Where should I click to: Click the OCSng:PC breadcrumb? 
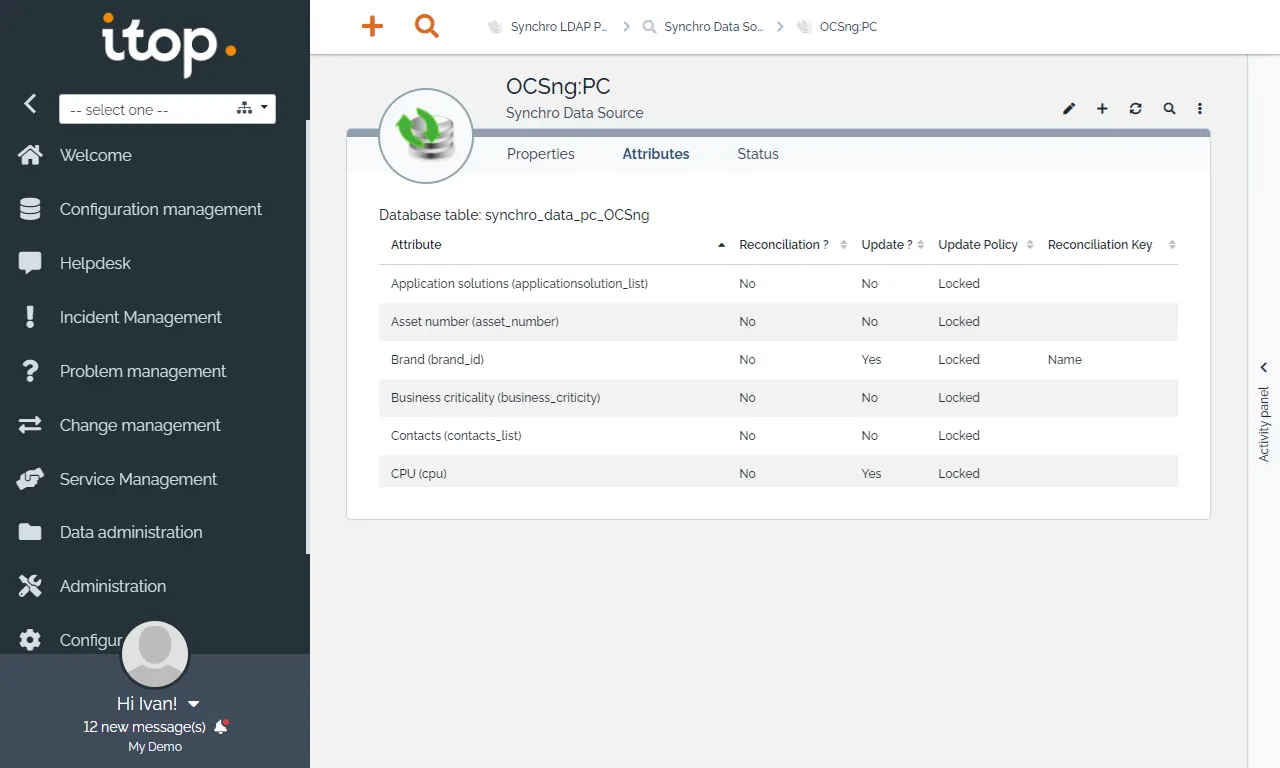837,27
